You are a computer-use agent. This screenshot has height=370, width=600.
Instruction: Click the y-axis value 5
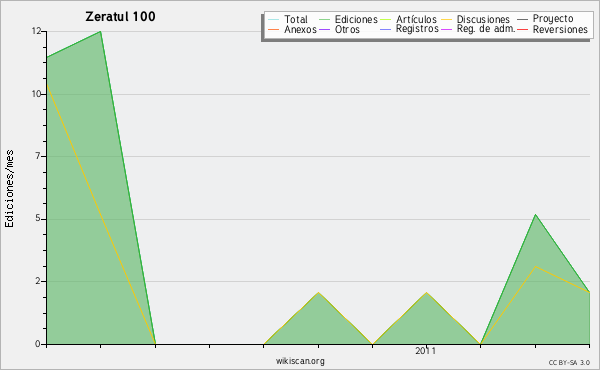[x=38, y=218]
